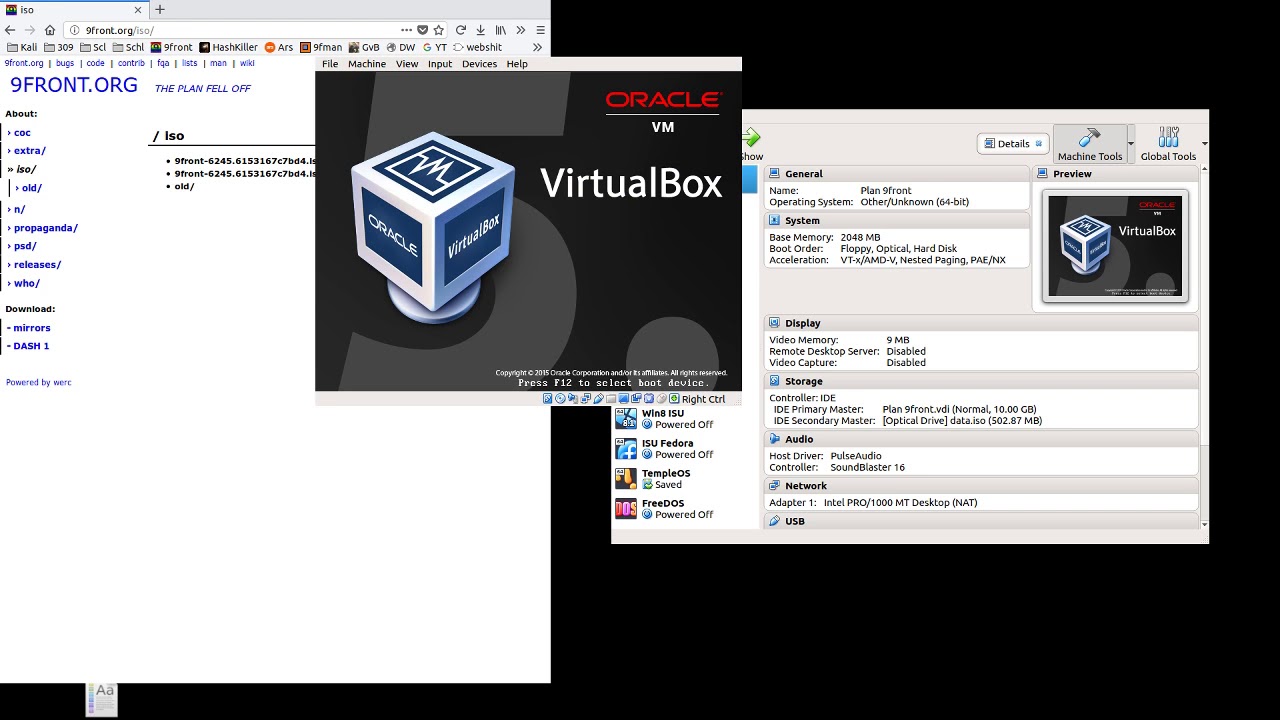Expand the Machine Tools dropdown arrow
1280x720 pixels.
pos(1131,144)
